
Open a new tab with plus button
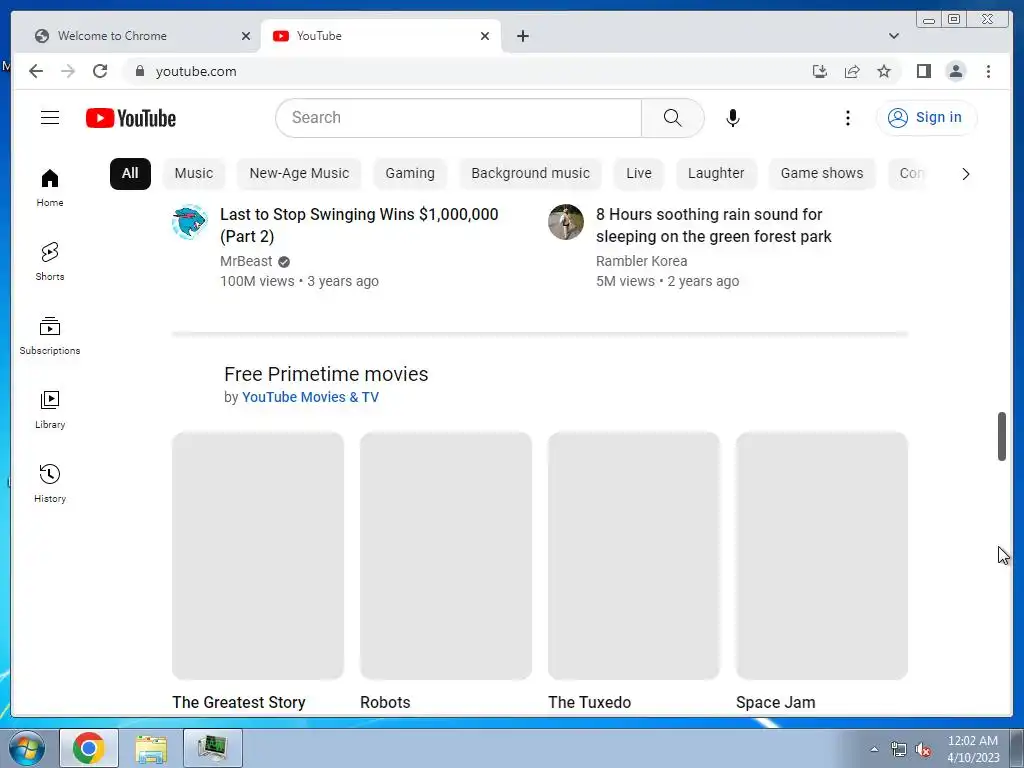[x=522, y=36]
